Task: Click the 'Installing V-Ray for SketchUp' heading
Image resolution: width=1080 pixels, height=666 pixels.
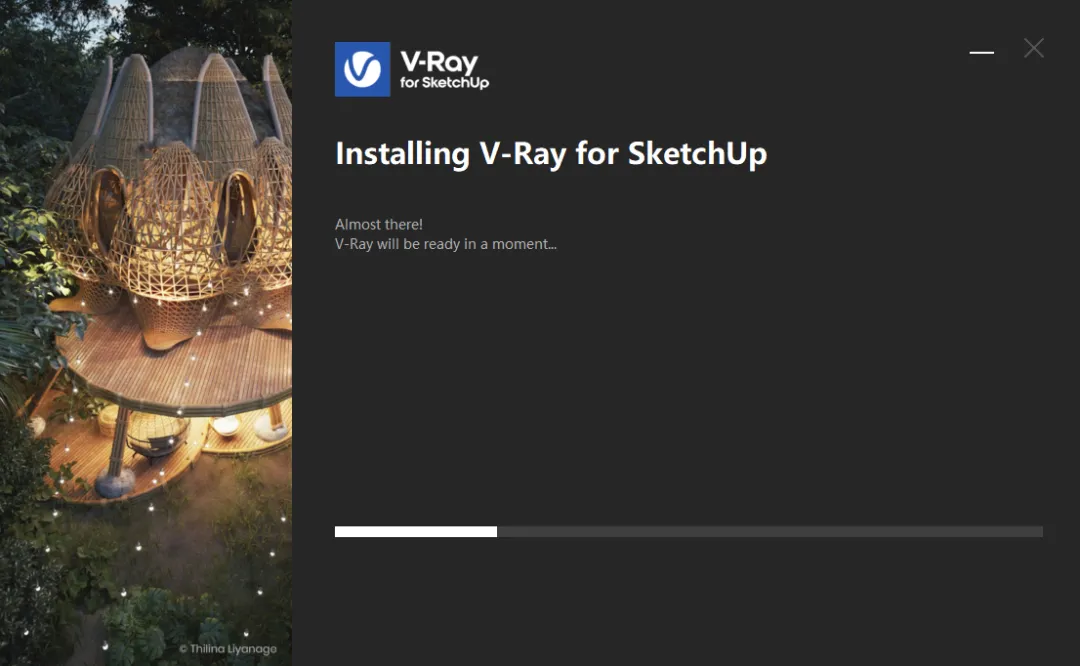Action: (551, 154)
